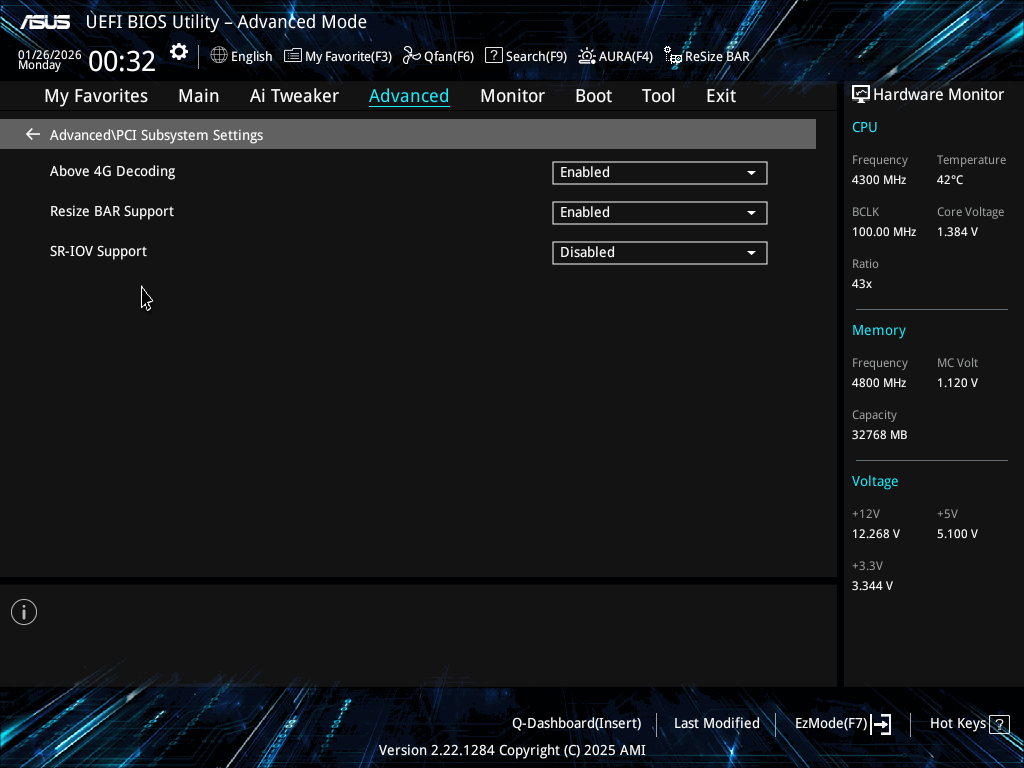Click the info circle icon
This screenshot has height=768, width=1024.
(x=24, y=612)
